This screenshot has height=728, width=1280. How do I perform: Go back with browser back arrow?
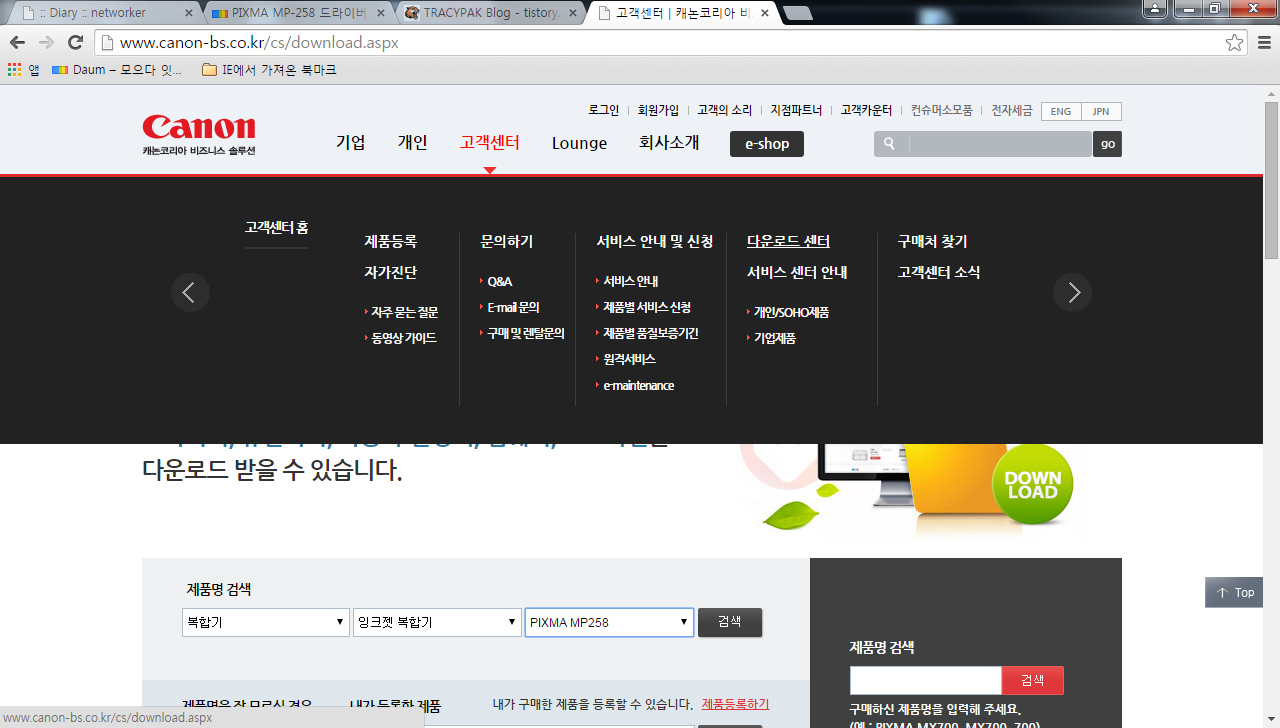(x=18, y=42)
